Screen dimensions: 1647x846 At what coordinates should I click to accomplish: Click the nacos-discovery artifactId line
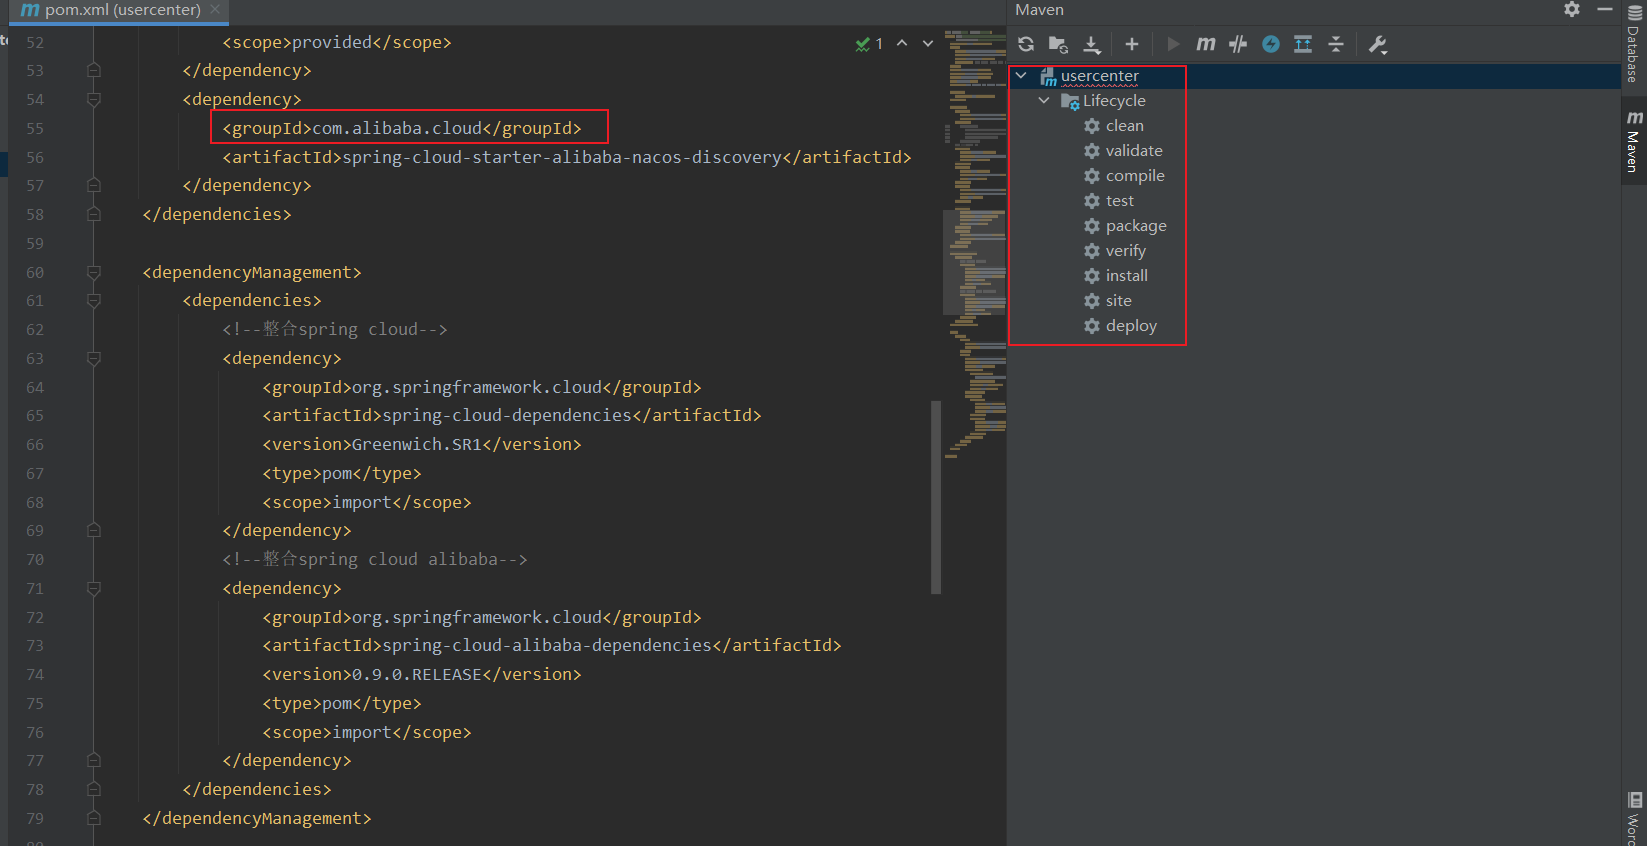click(567, 157)
